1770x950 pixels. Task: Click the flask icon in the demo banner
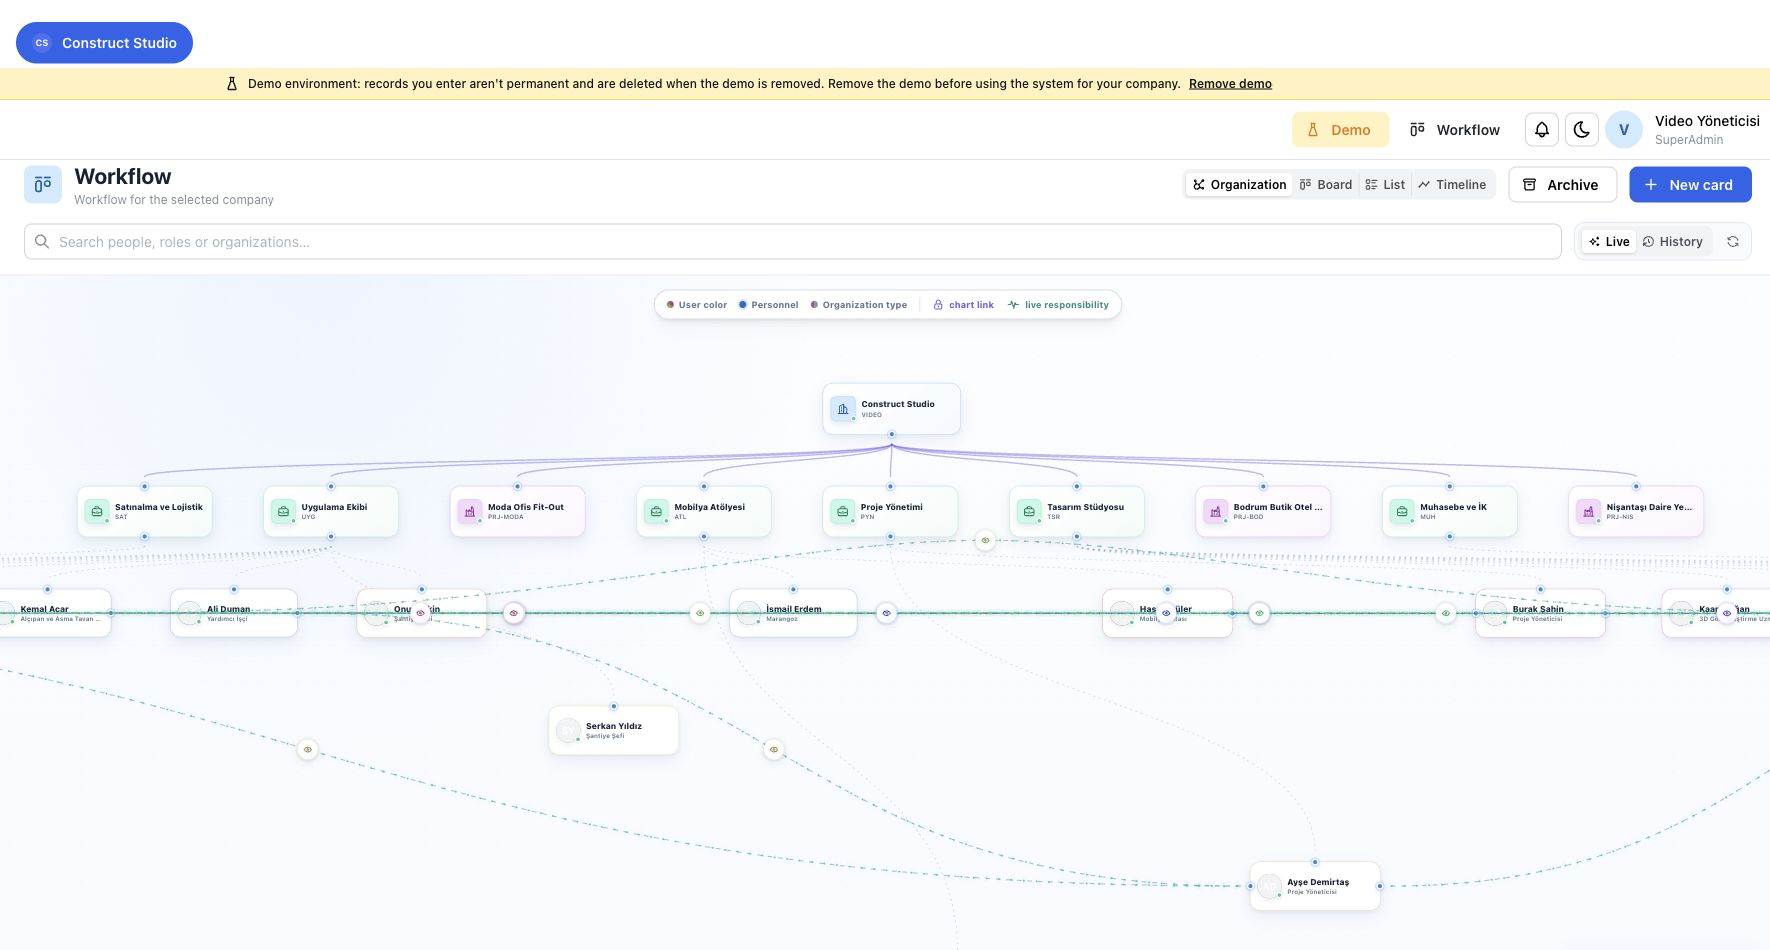232,84
